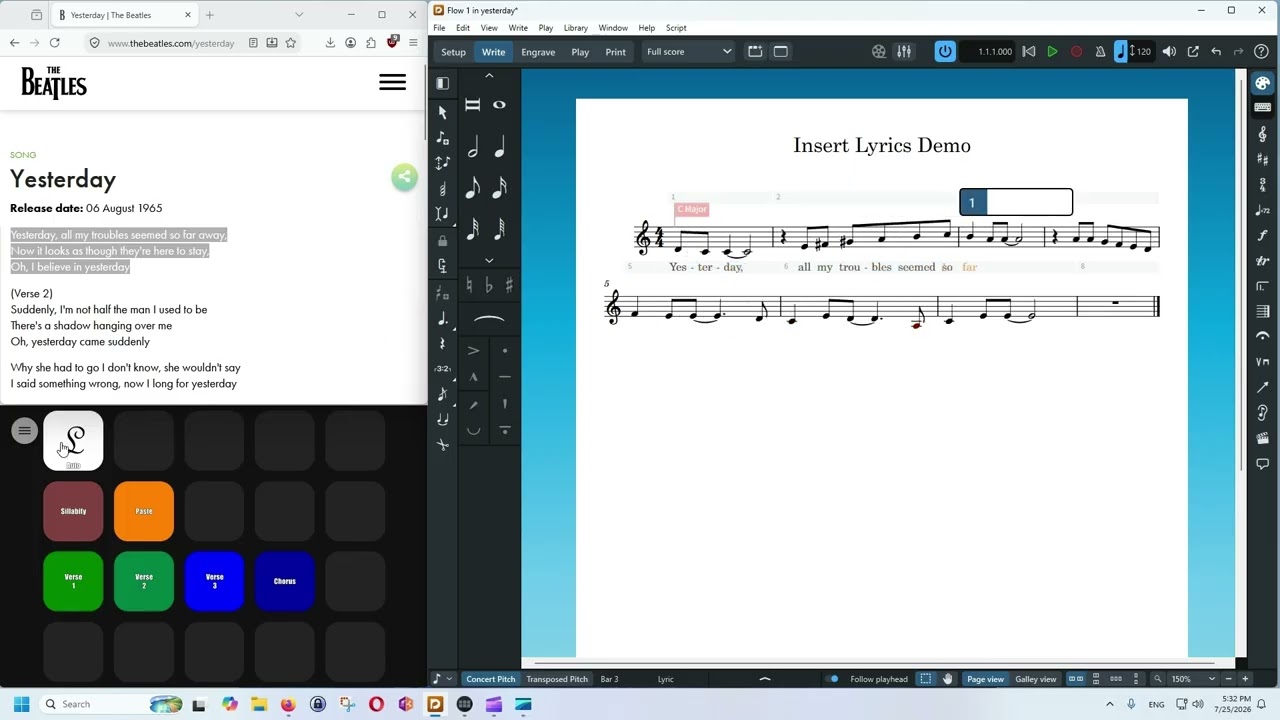Apply the natural accidental

[x=471, y=286]
